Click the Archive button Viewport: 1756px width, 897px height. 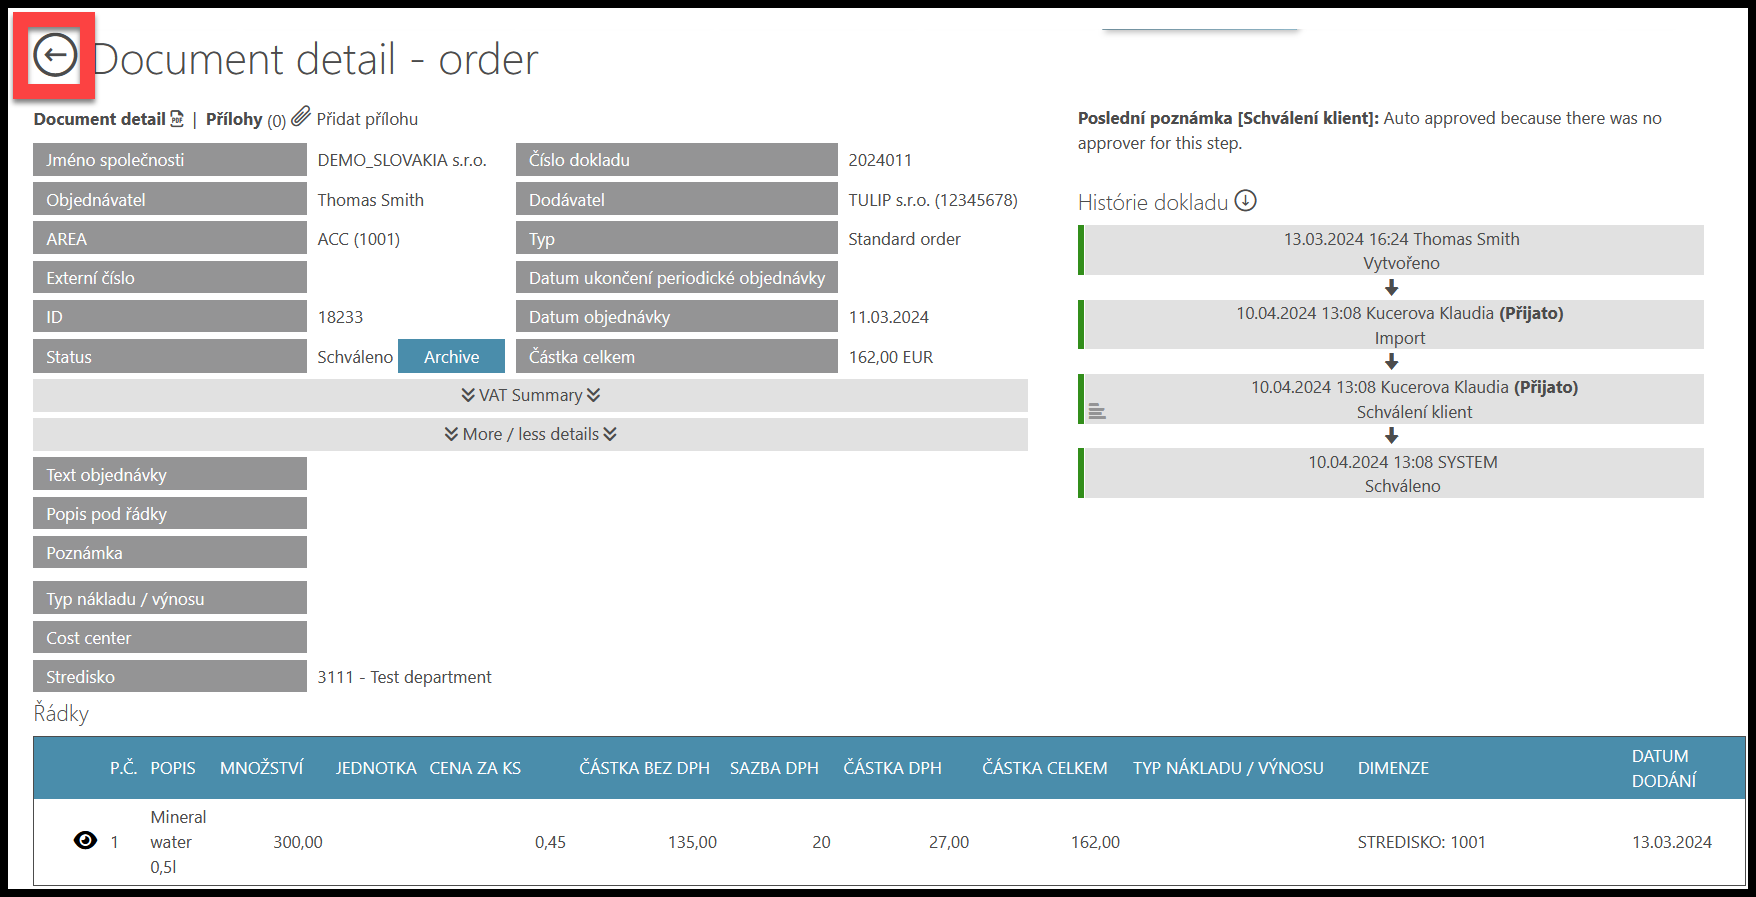pyautogui.click(x=451, y=357)
